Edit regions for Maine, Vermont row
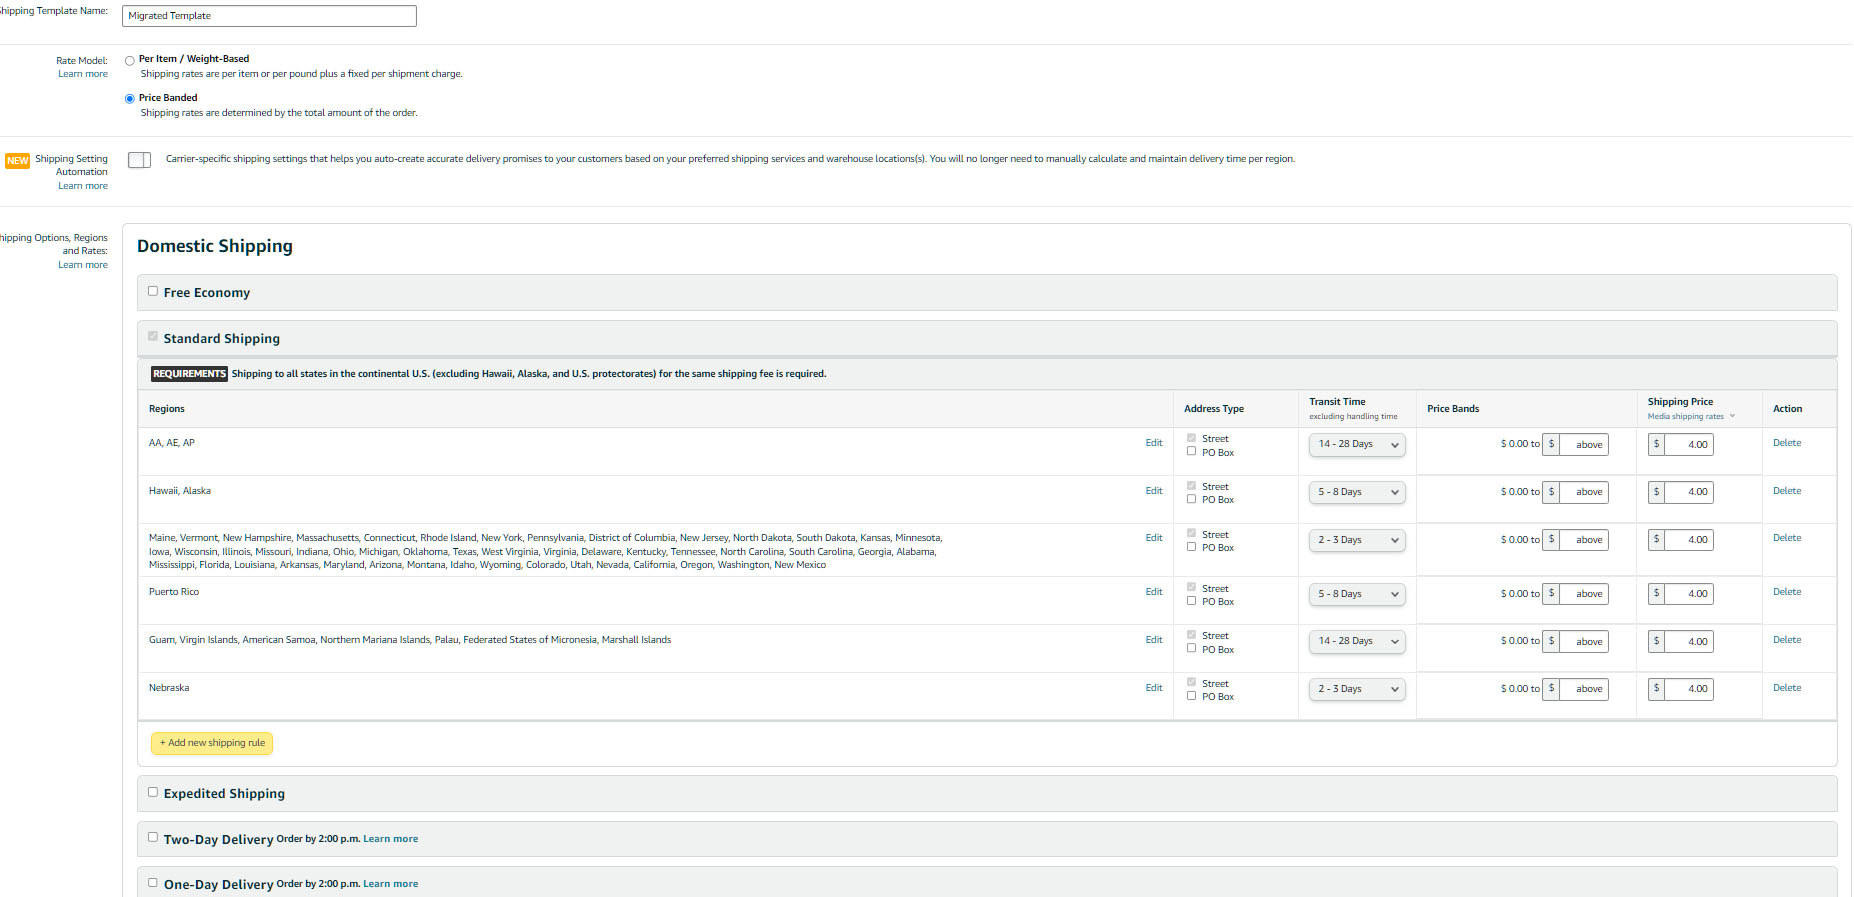The height and width of the screenshot is (897, 1854). point(1154,538)
